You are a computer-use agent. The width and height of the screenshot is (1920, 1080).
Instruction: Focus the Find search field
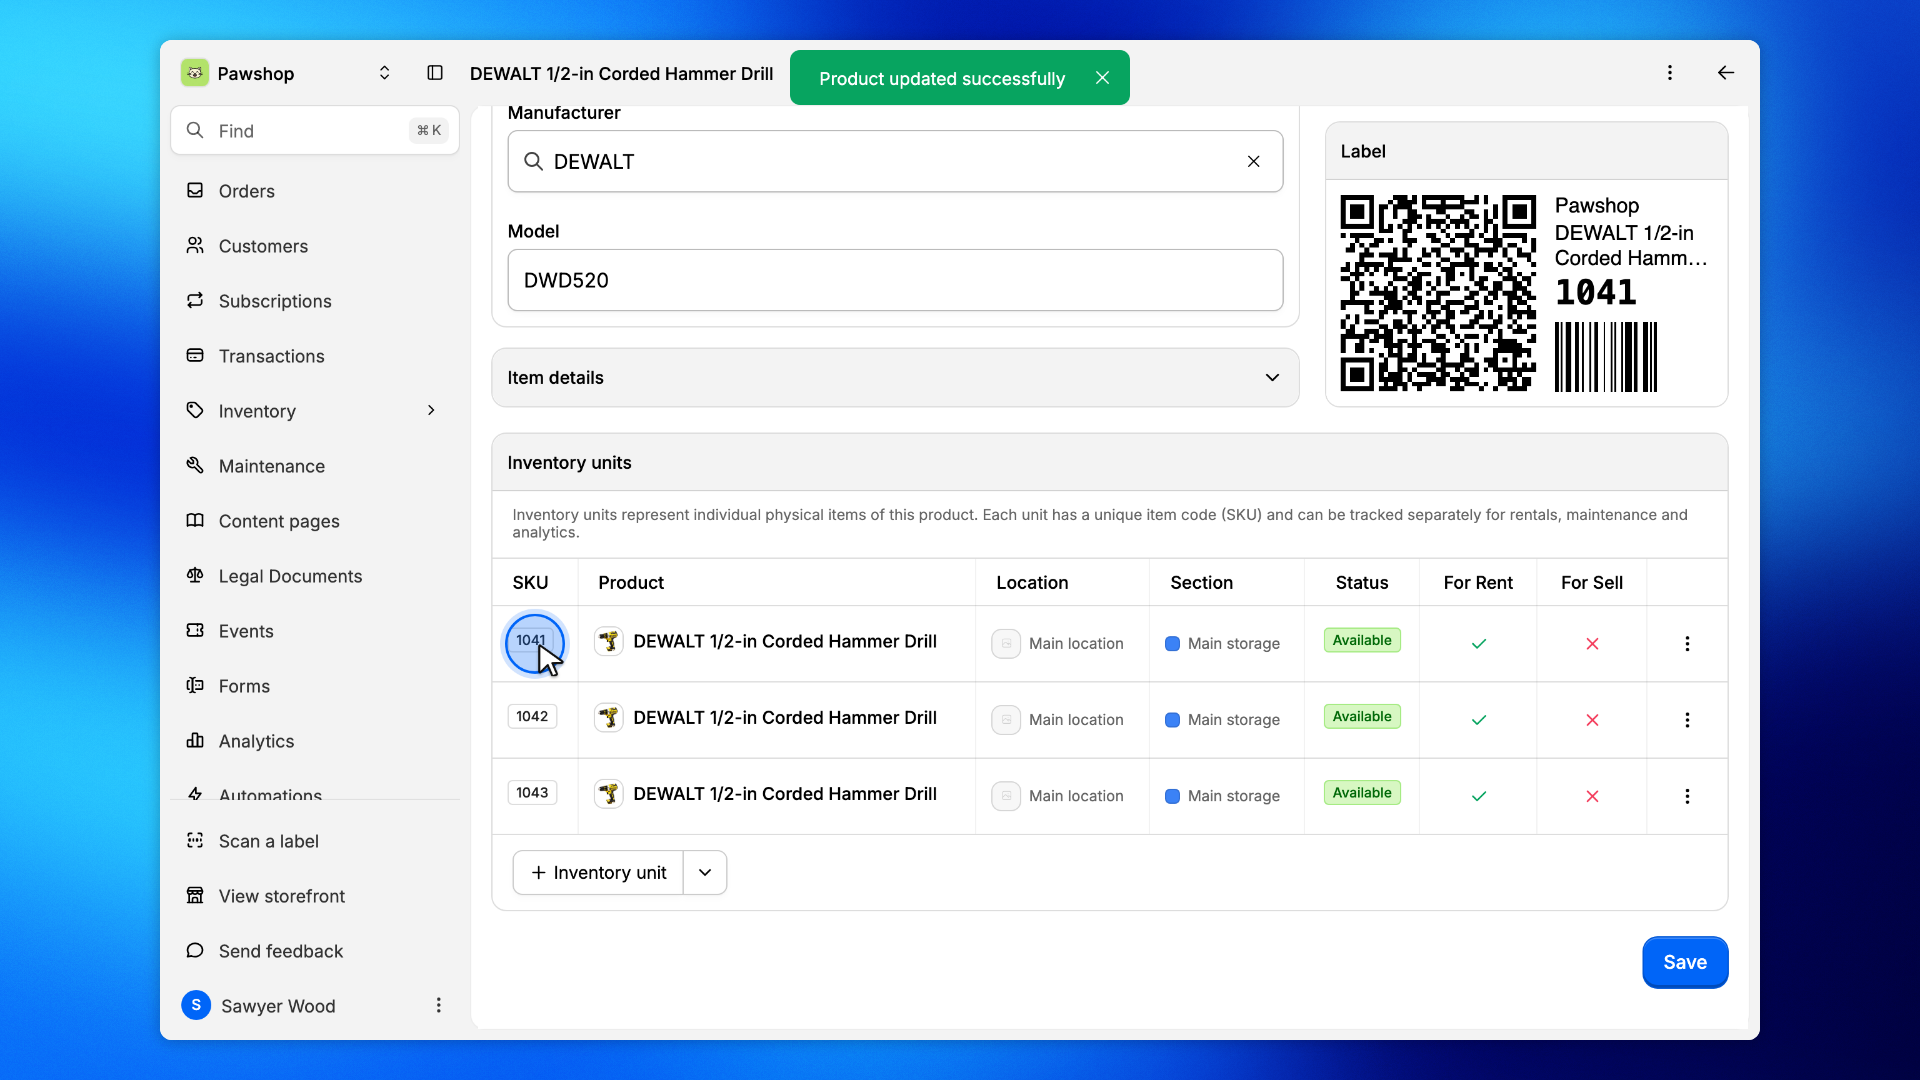(315, 131)
